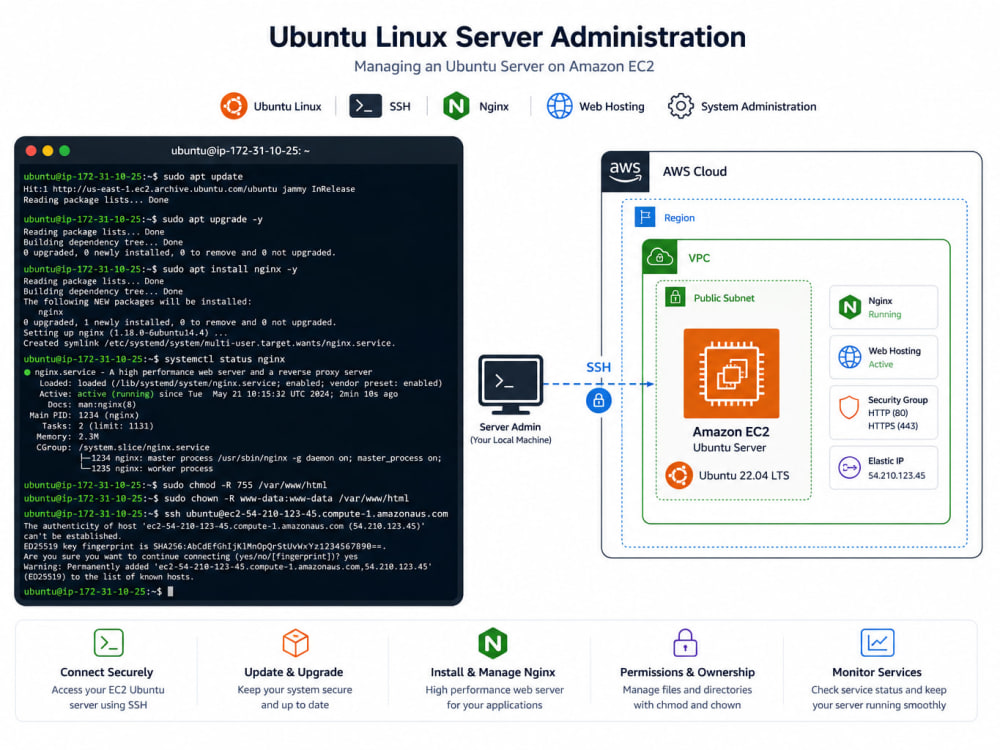Image resolution: width=1000 pixels, height=750 pixels.
Task: Click the ED25519 key fingerprint line
Action: (x=205, y=547)
